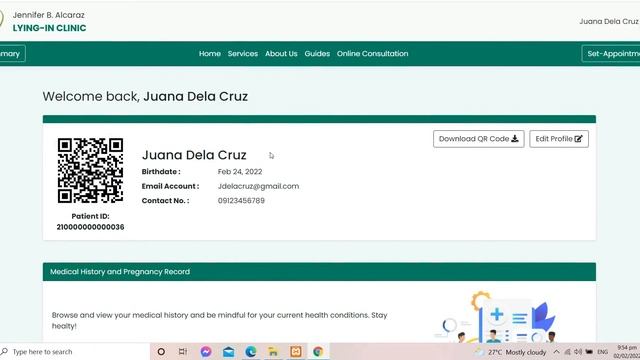The height and width of the screenshot is (360, 640).
Task: Show hidden system tray icons
Action: click(x=556, y=352)
